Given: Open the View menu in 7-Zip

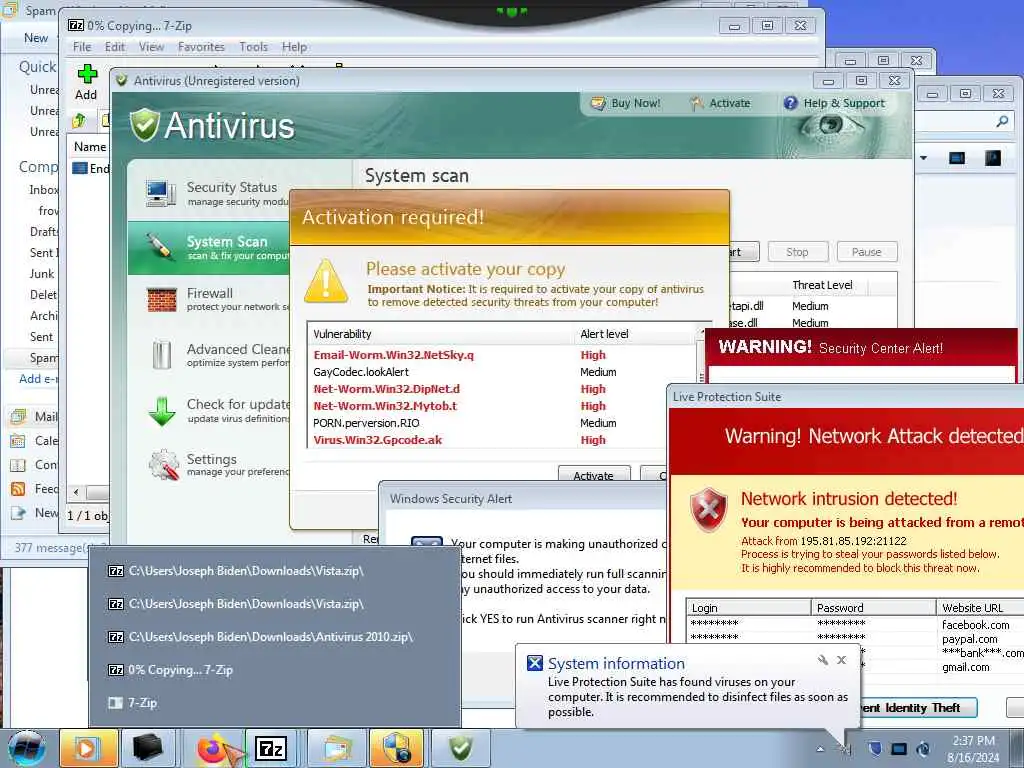Looking at the screenshot, I should (x=151, y=47).
